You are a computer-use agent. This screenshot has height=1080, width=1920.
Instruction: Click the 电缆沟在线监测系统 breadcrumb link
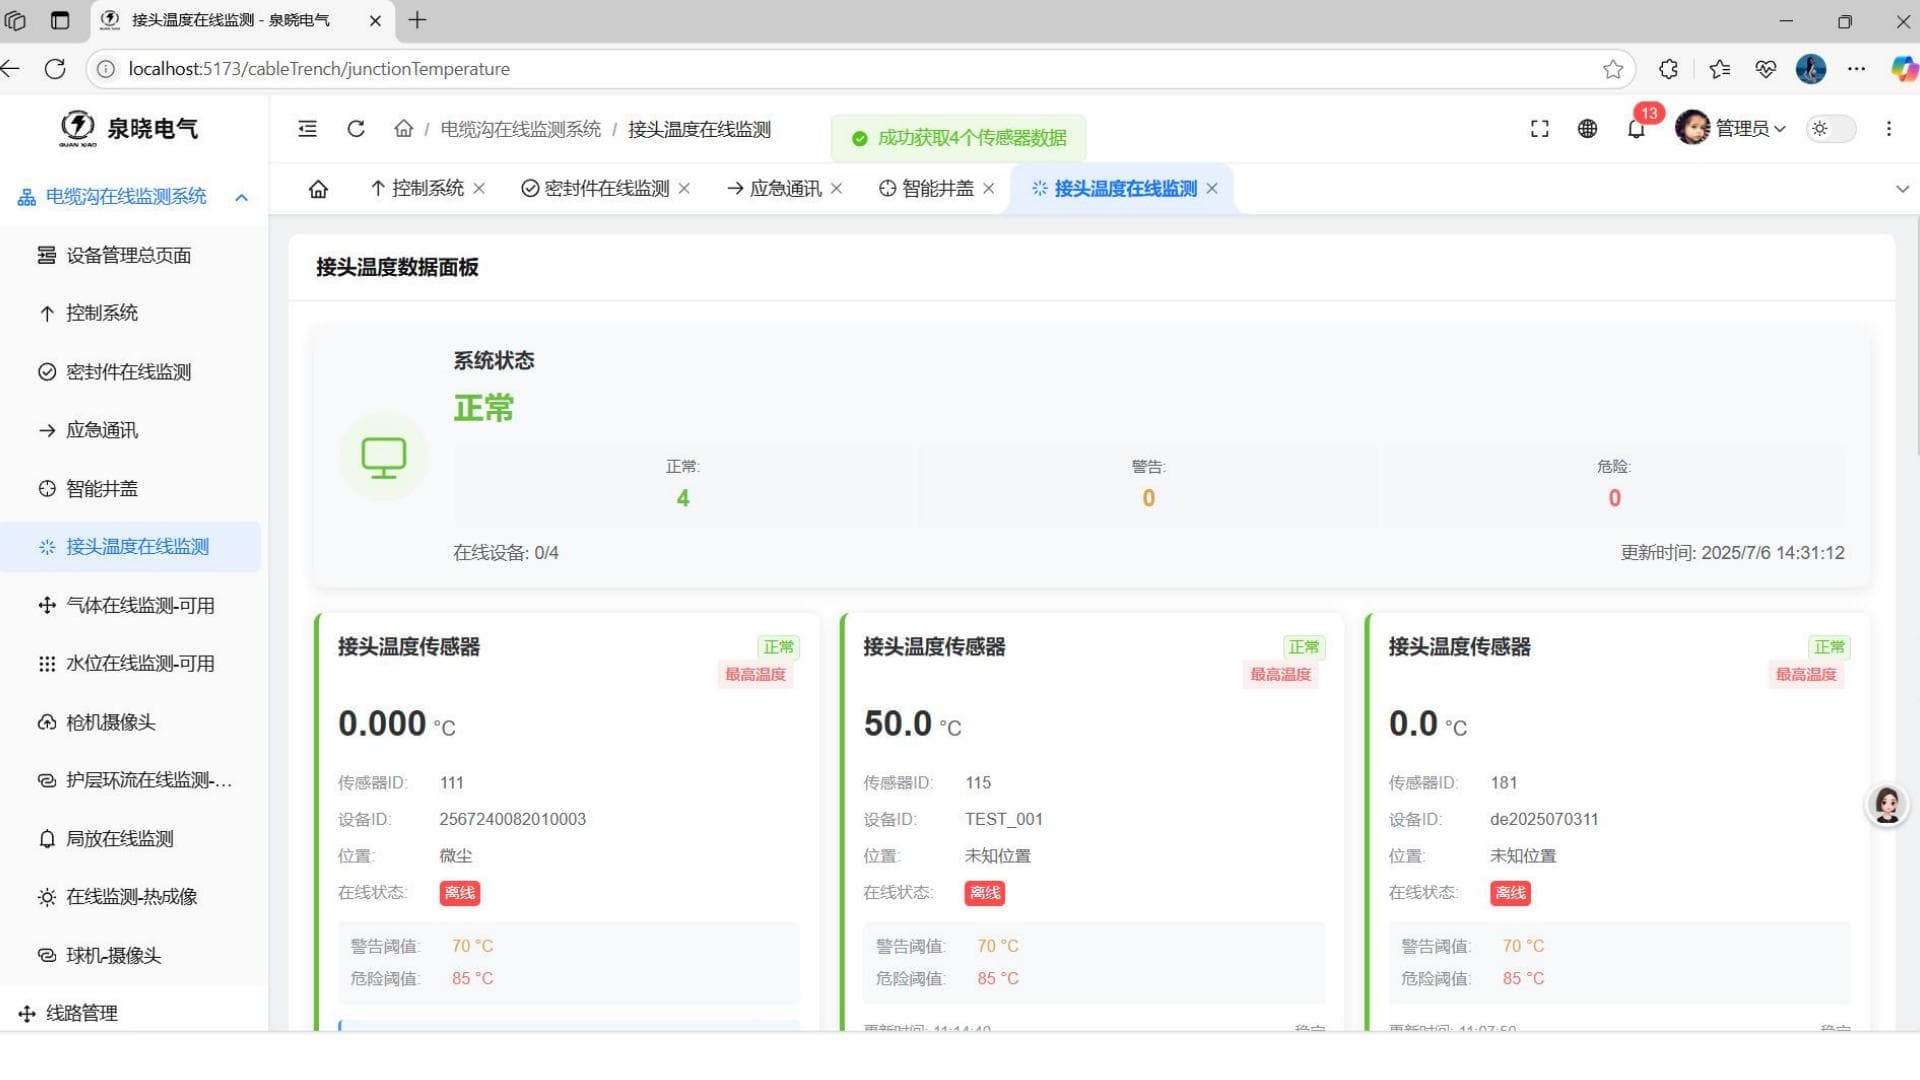[x=521, y=130]
